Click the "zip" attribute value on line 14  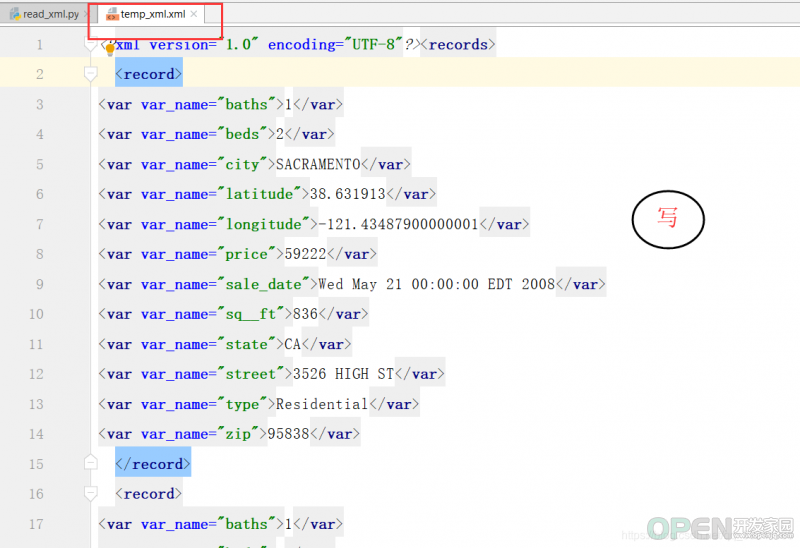click(238, 434)
